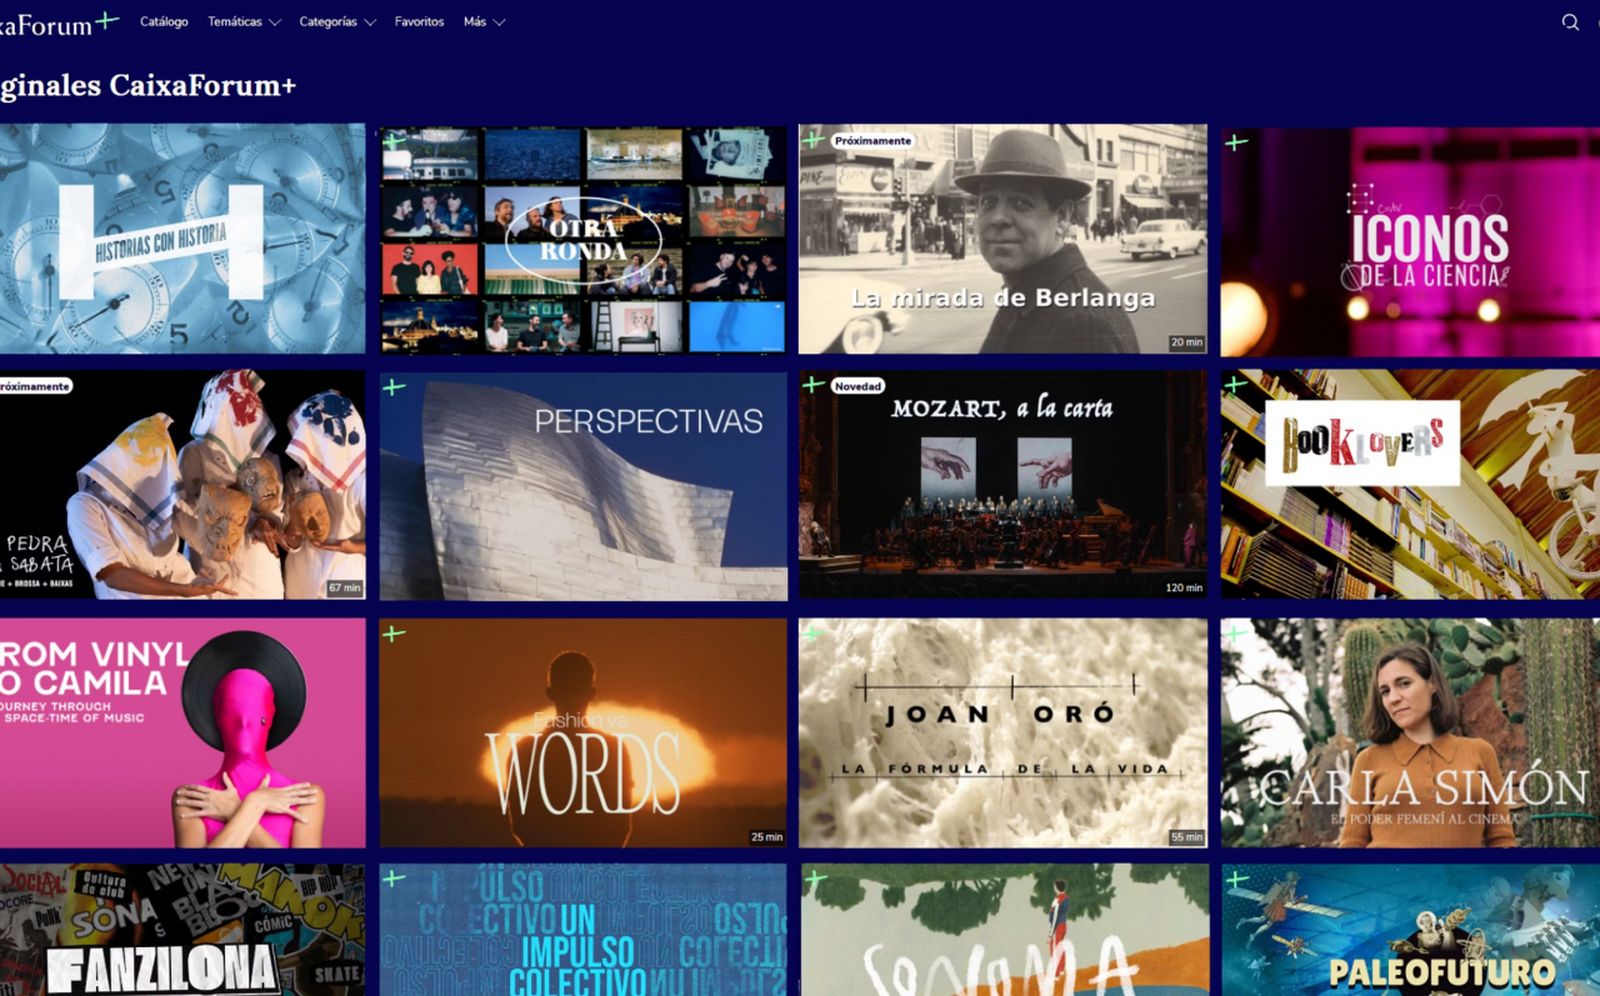Screen dimensions: 1600x996
Task: Click the "Originales CaixaForum+" section heading
Action: [148, 85]
